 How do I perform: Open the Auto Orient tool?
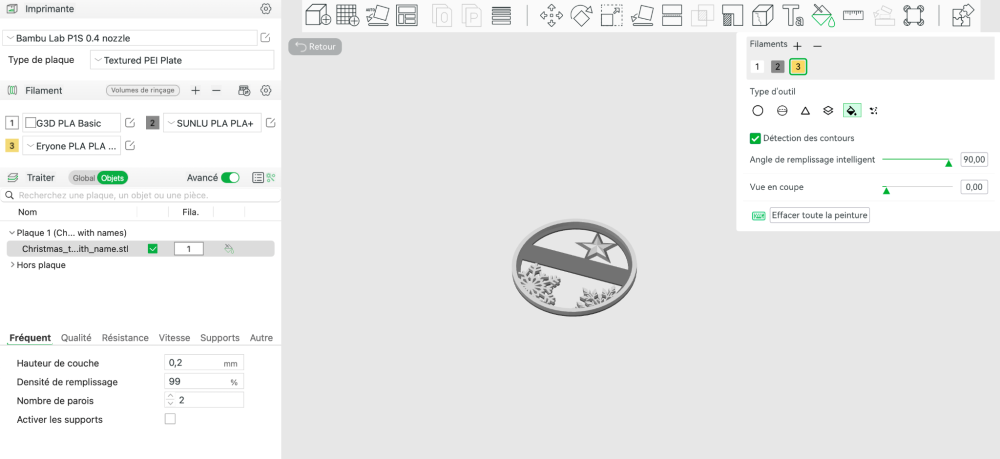tap(378, 15)
